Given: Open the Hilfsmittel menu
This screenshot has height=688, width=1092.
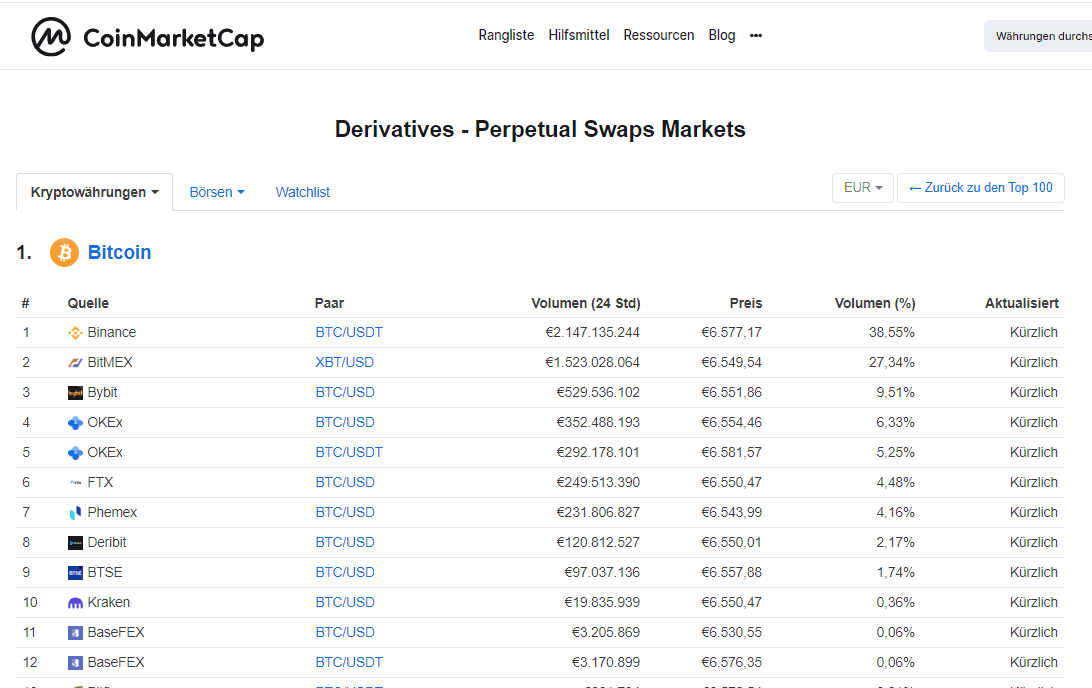Looking at the screenshot, I should click(579, 35).
